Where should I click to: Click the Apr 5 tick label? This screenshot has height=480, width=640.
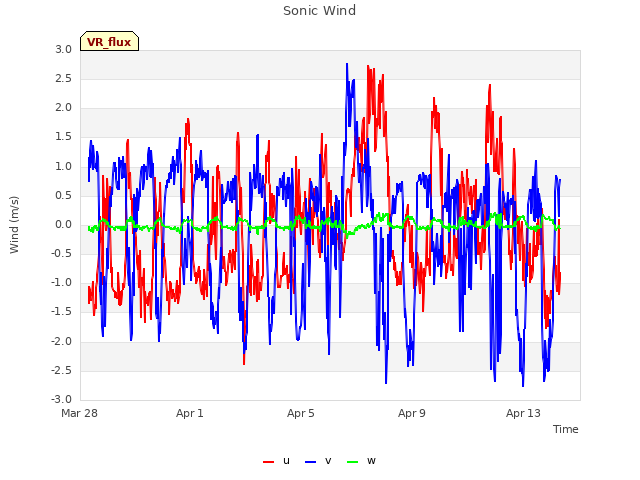(x=301, y=413)
